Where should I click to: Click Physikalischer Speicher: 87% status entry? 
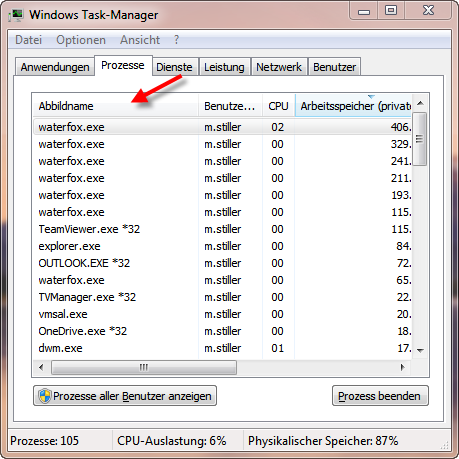point(323,441)
